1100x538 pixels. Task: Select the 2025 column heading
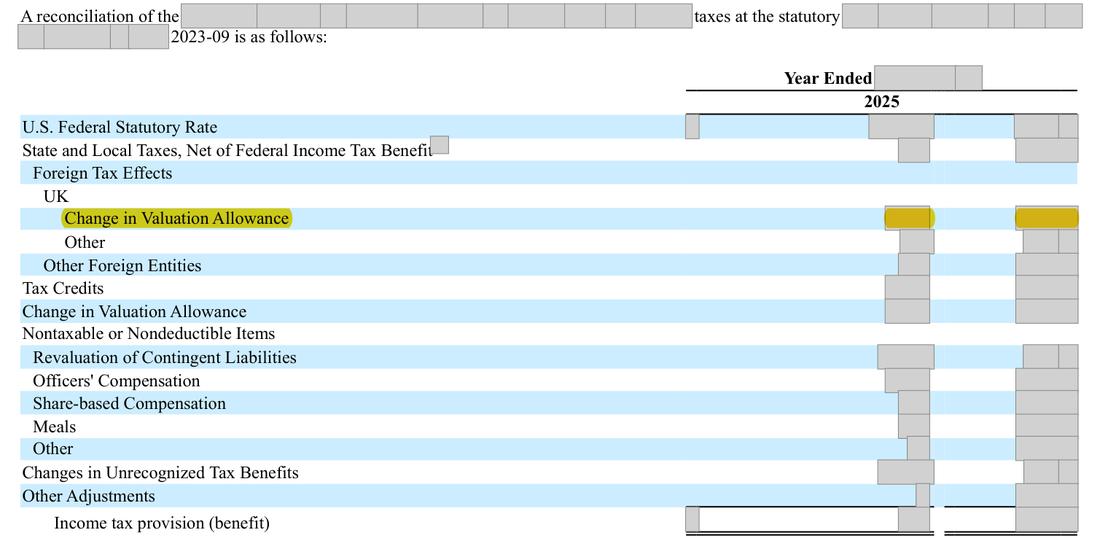click(882, 102)
